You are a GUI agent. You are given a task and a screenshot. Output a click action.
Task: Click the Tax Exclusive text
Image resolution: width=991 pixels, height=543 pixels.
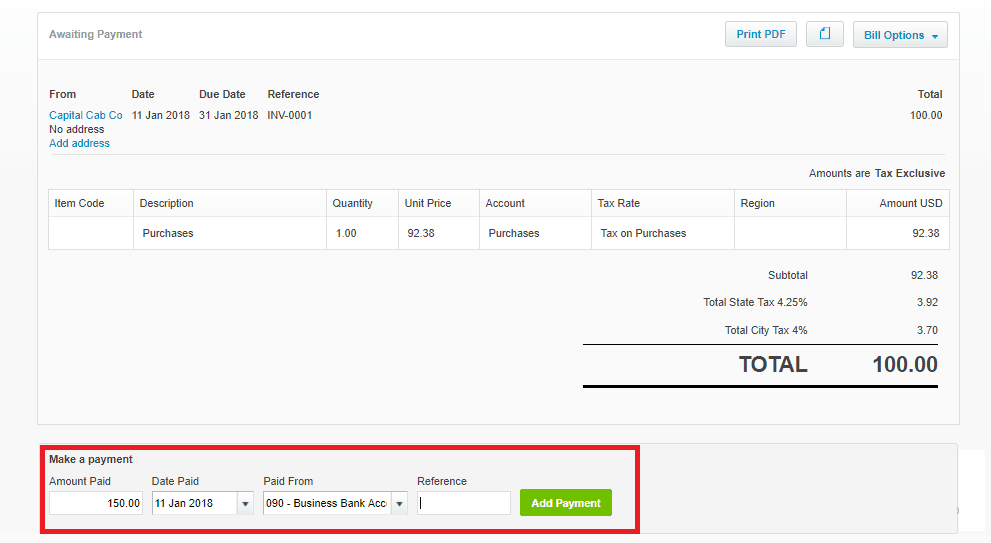point(909,173)
